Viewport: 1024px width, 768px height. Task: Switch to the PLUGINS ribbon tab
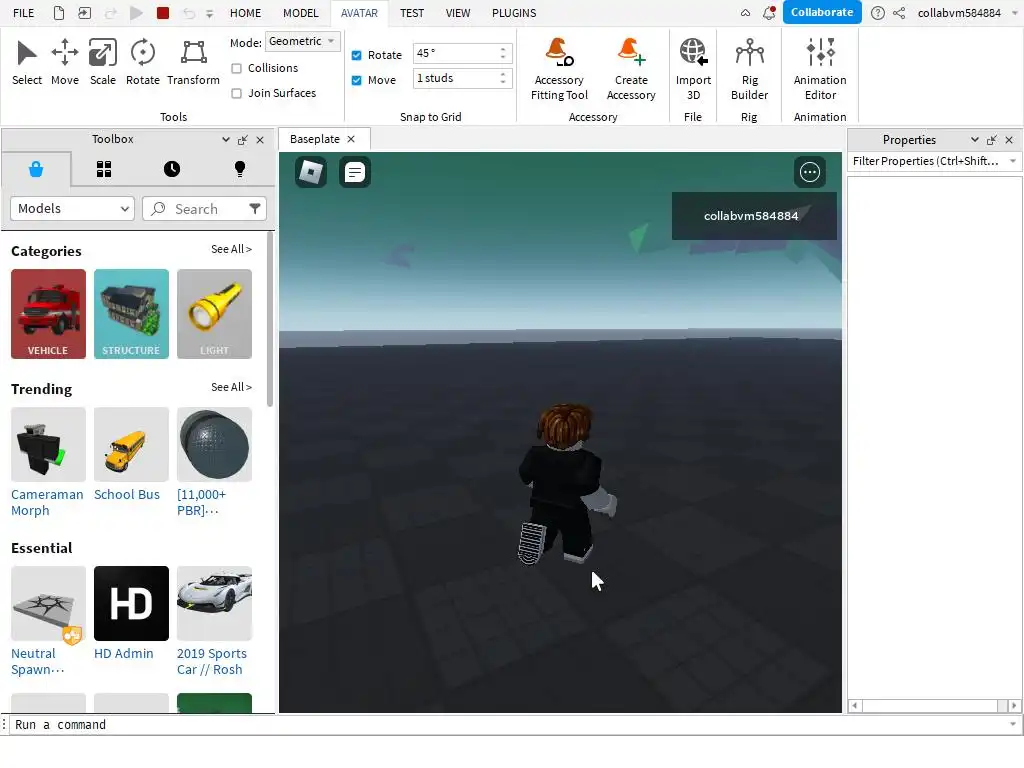click(x=514, y=13)
